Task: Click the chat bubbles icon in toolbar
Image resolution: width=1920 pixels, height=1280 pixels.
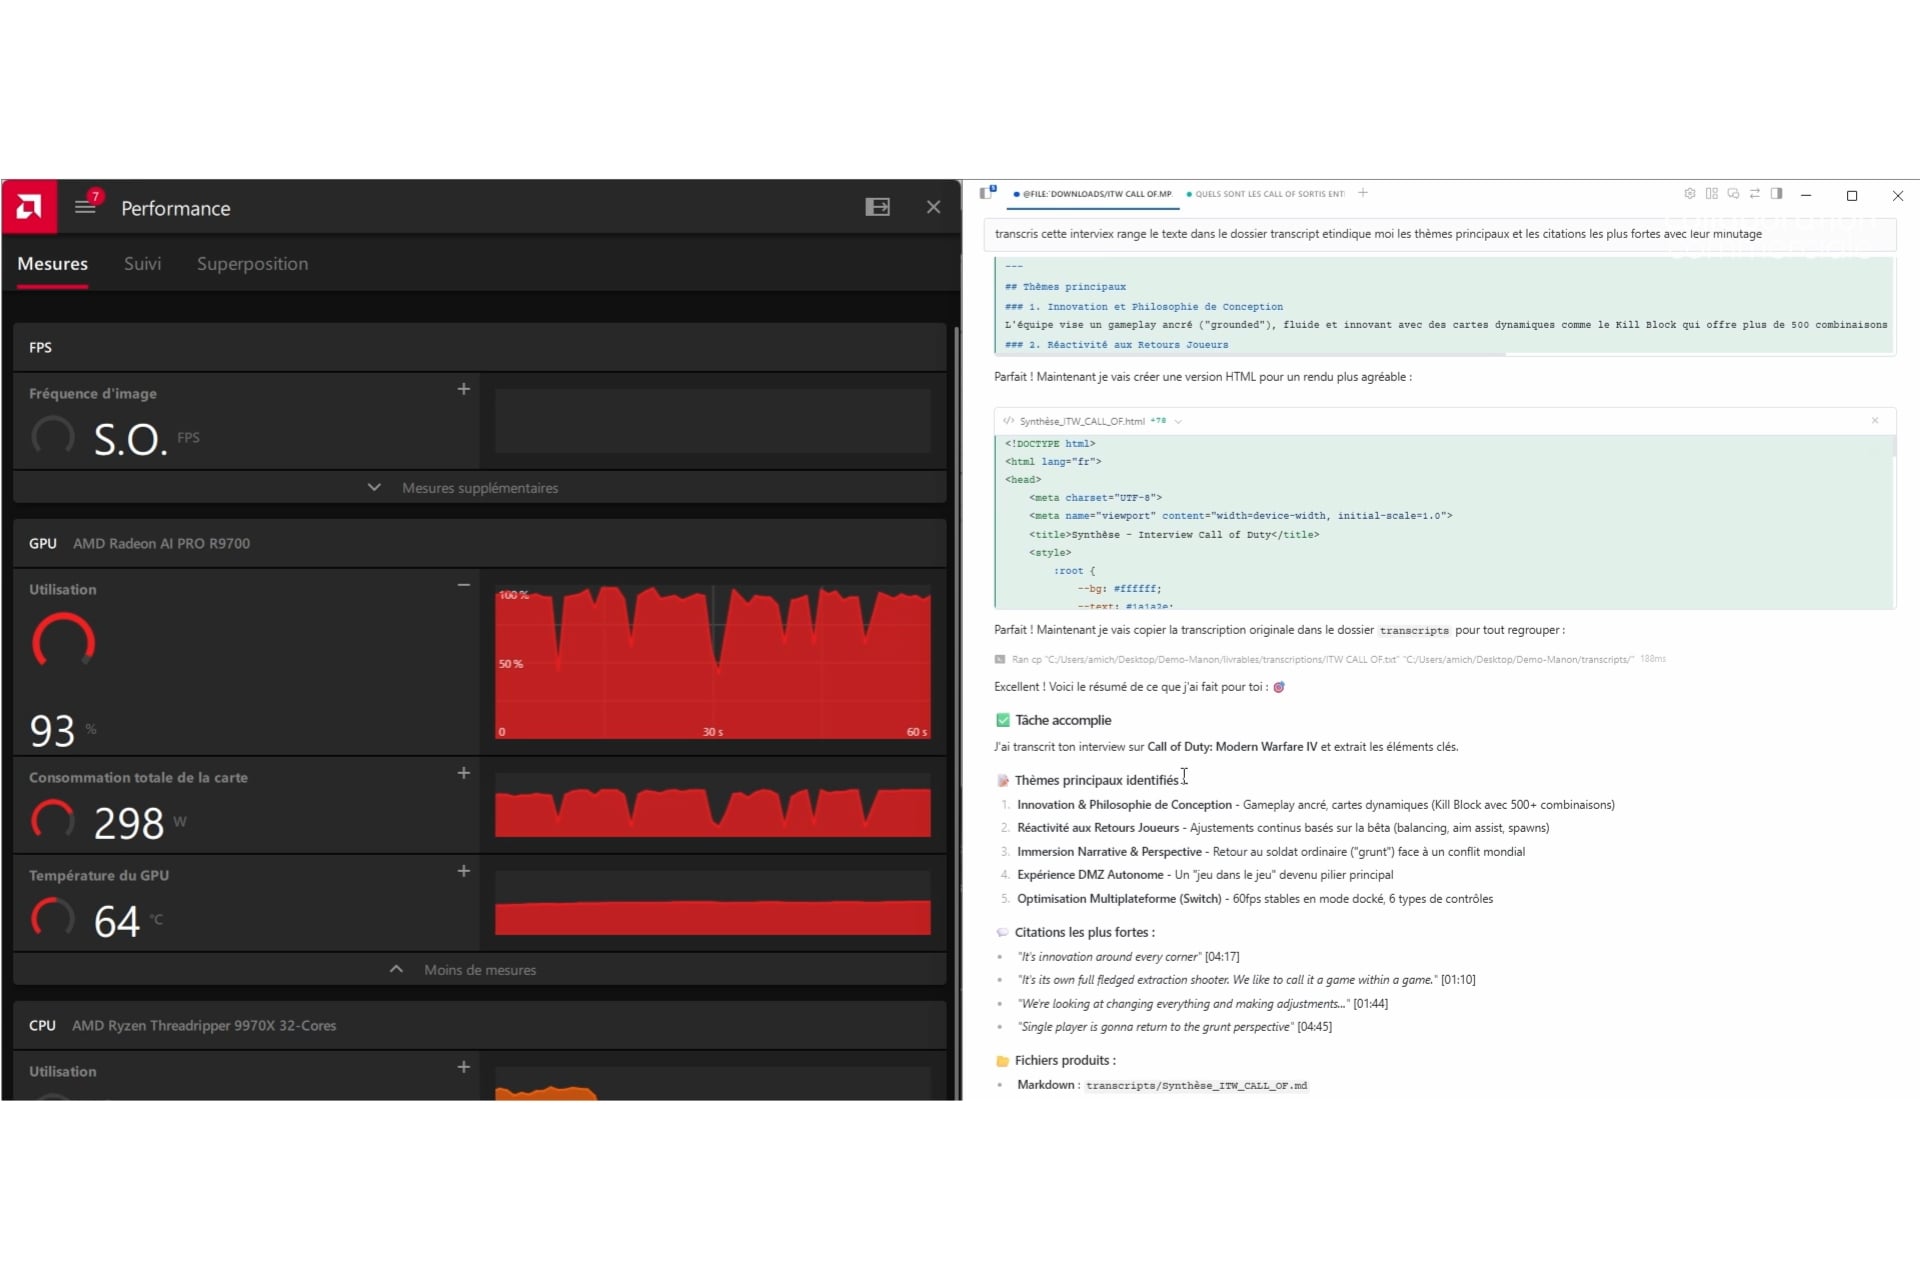Action: click(1733, 194)
